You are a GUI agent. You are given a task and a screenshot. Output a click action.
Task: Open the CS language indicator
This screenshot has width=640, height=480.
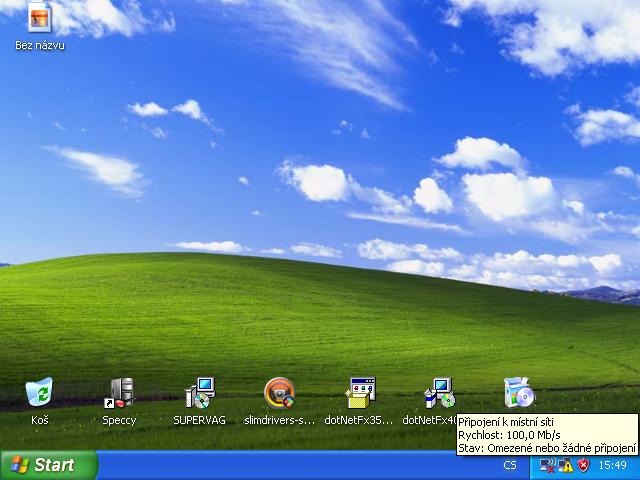510,466
